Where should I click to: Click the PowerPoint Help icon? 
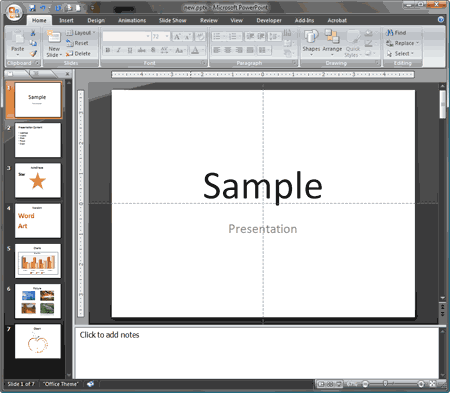click(x=441, y=20)
